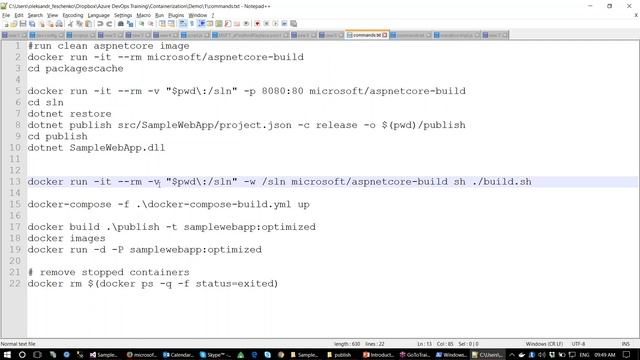Open the View menu
The image size is (640, 360).
point(52,15)
